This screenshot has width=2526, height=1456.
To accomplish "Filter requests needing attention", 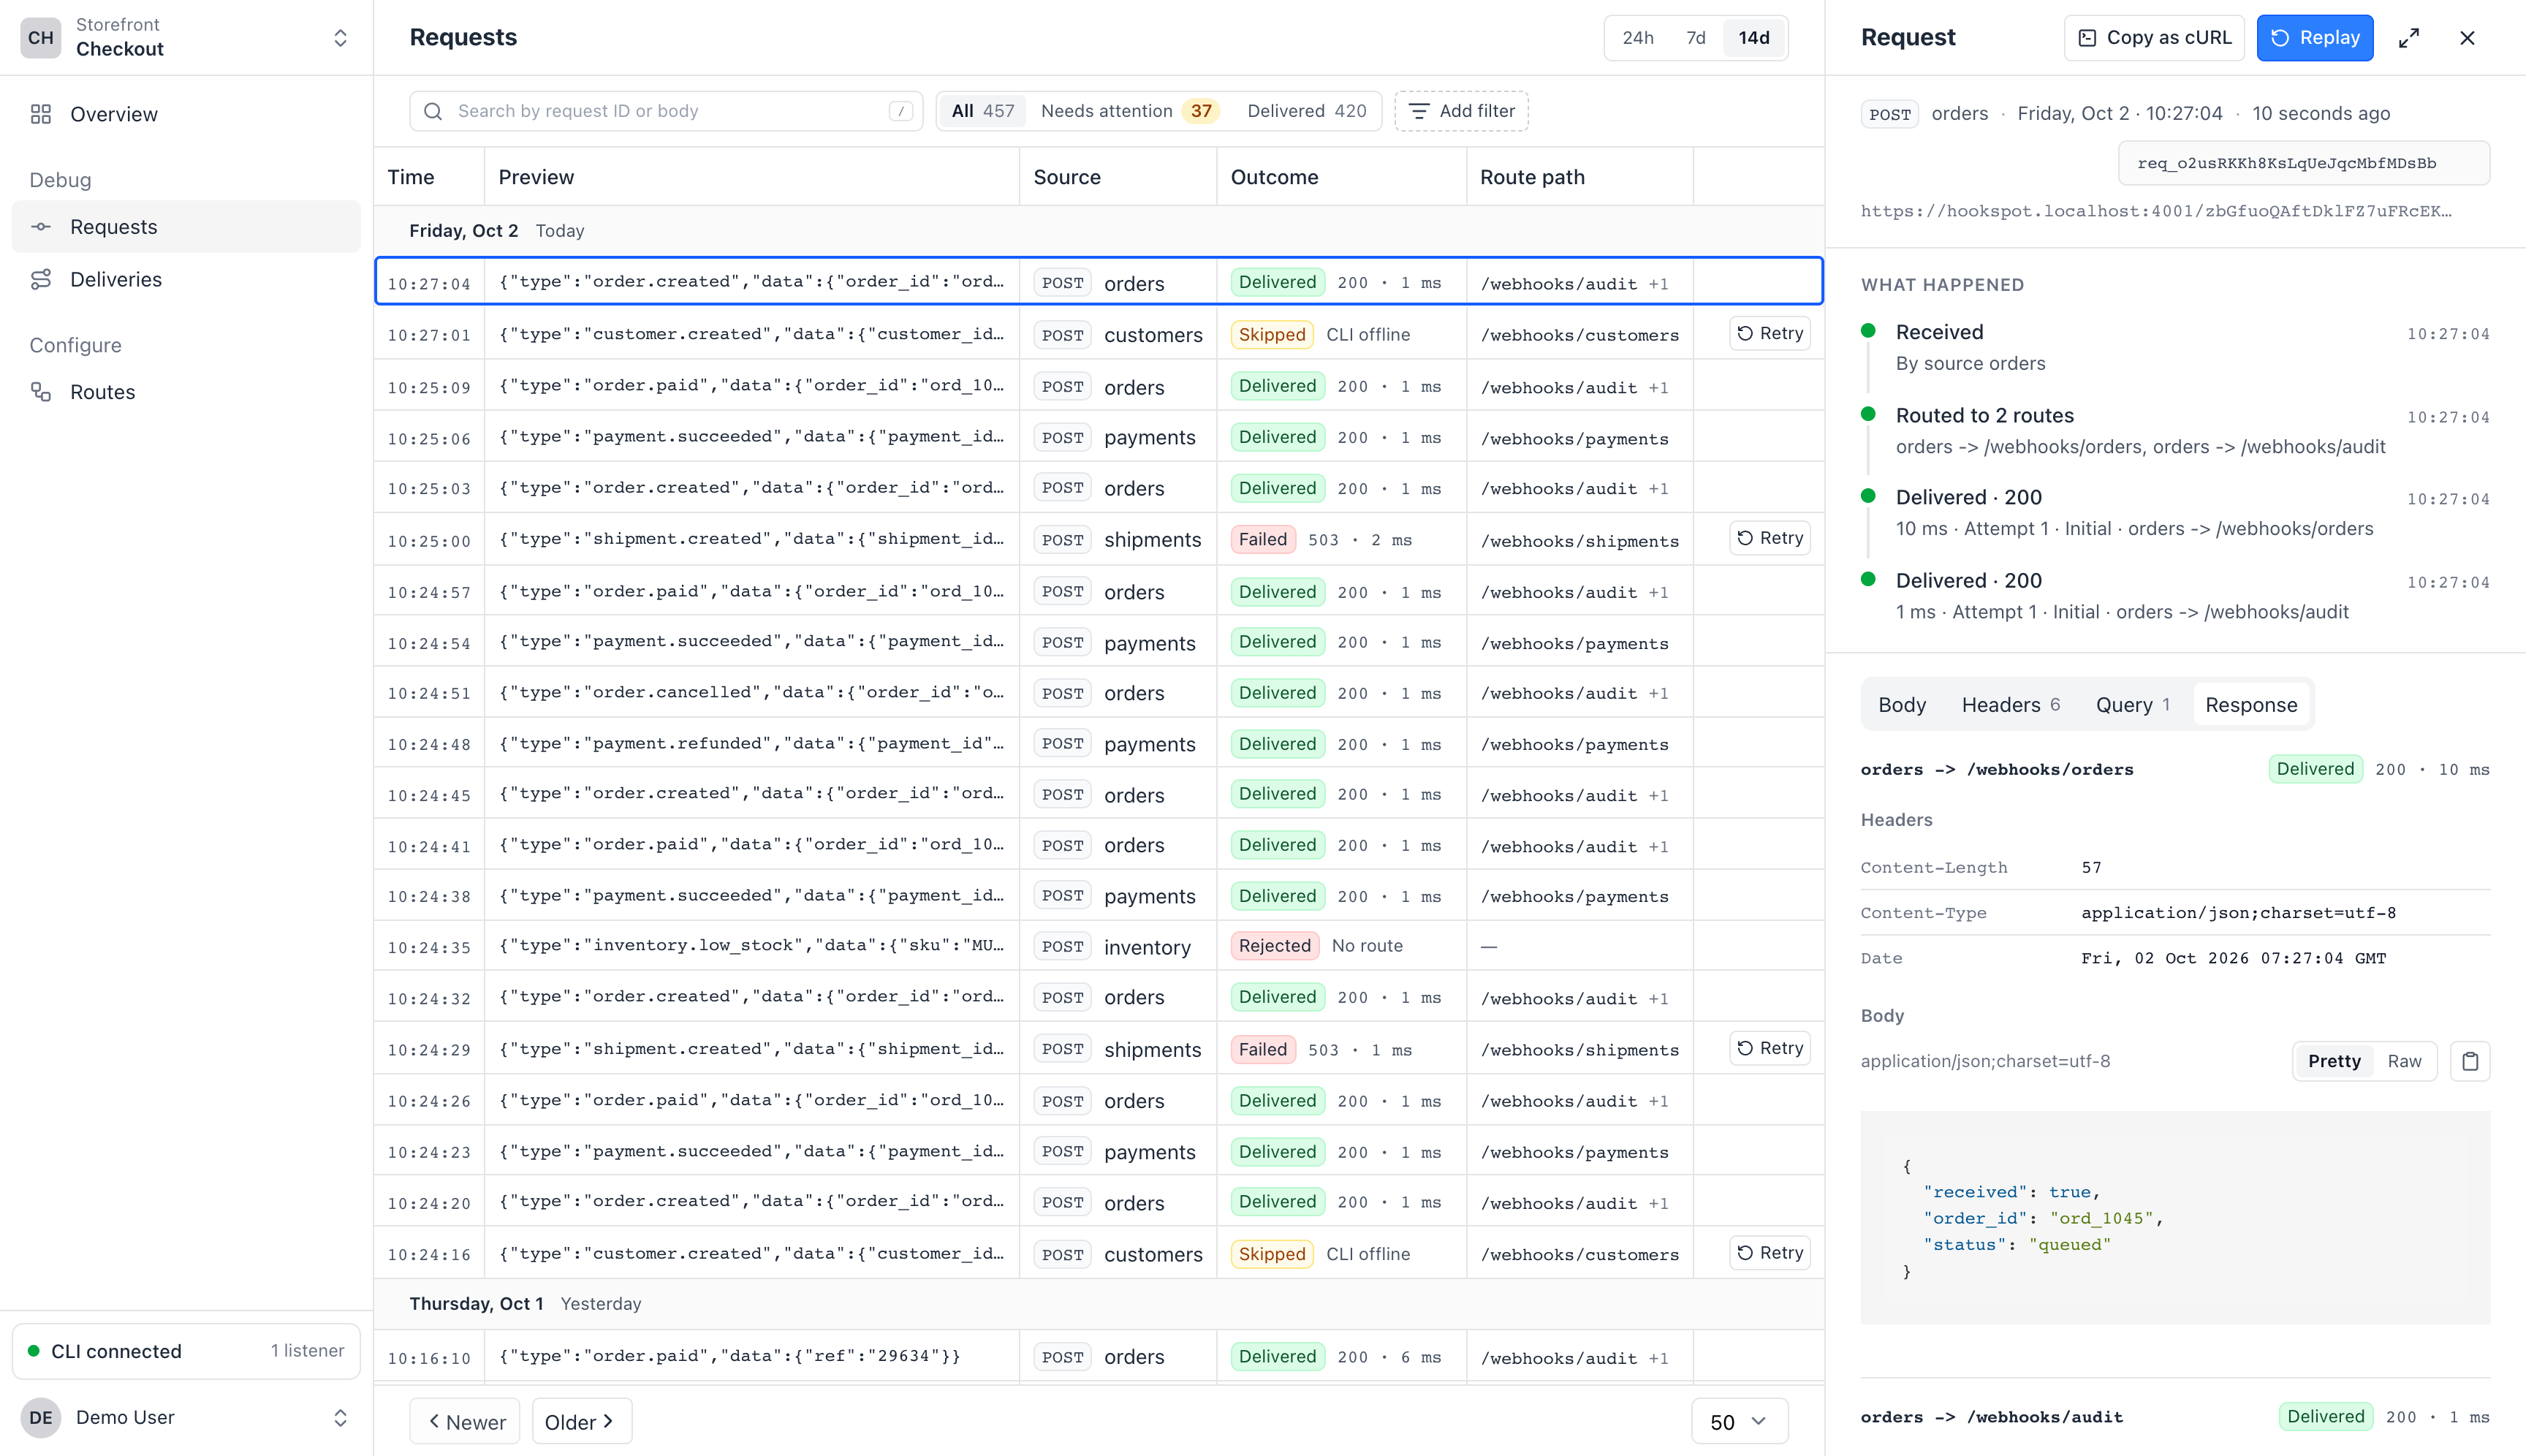I will coord(1130,111).
